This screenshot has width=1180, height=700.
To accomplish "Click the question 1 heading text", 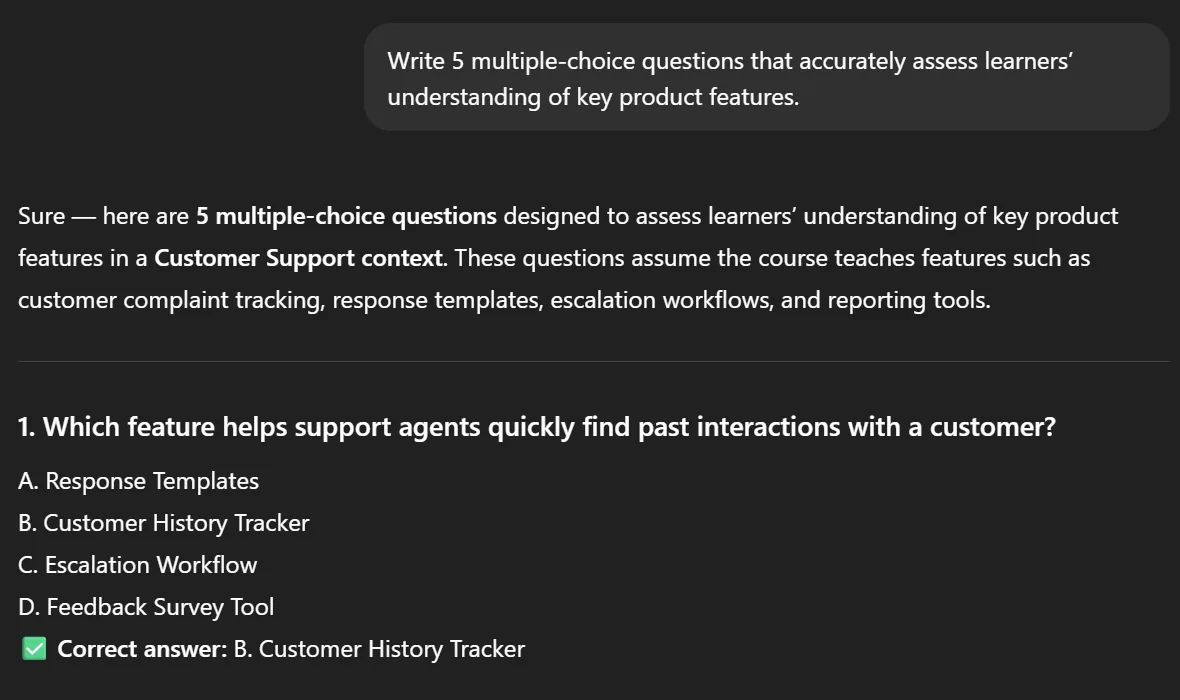I will click(x=537, y=427).
